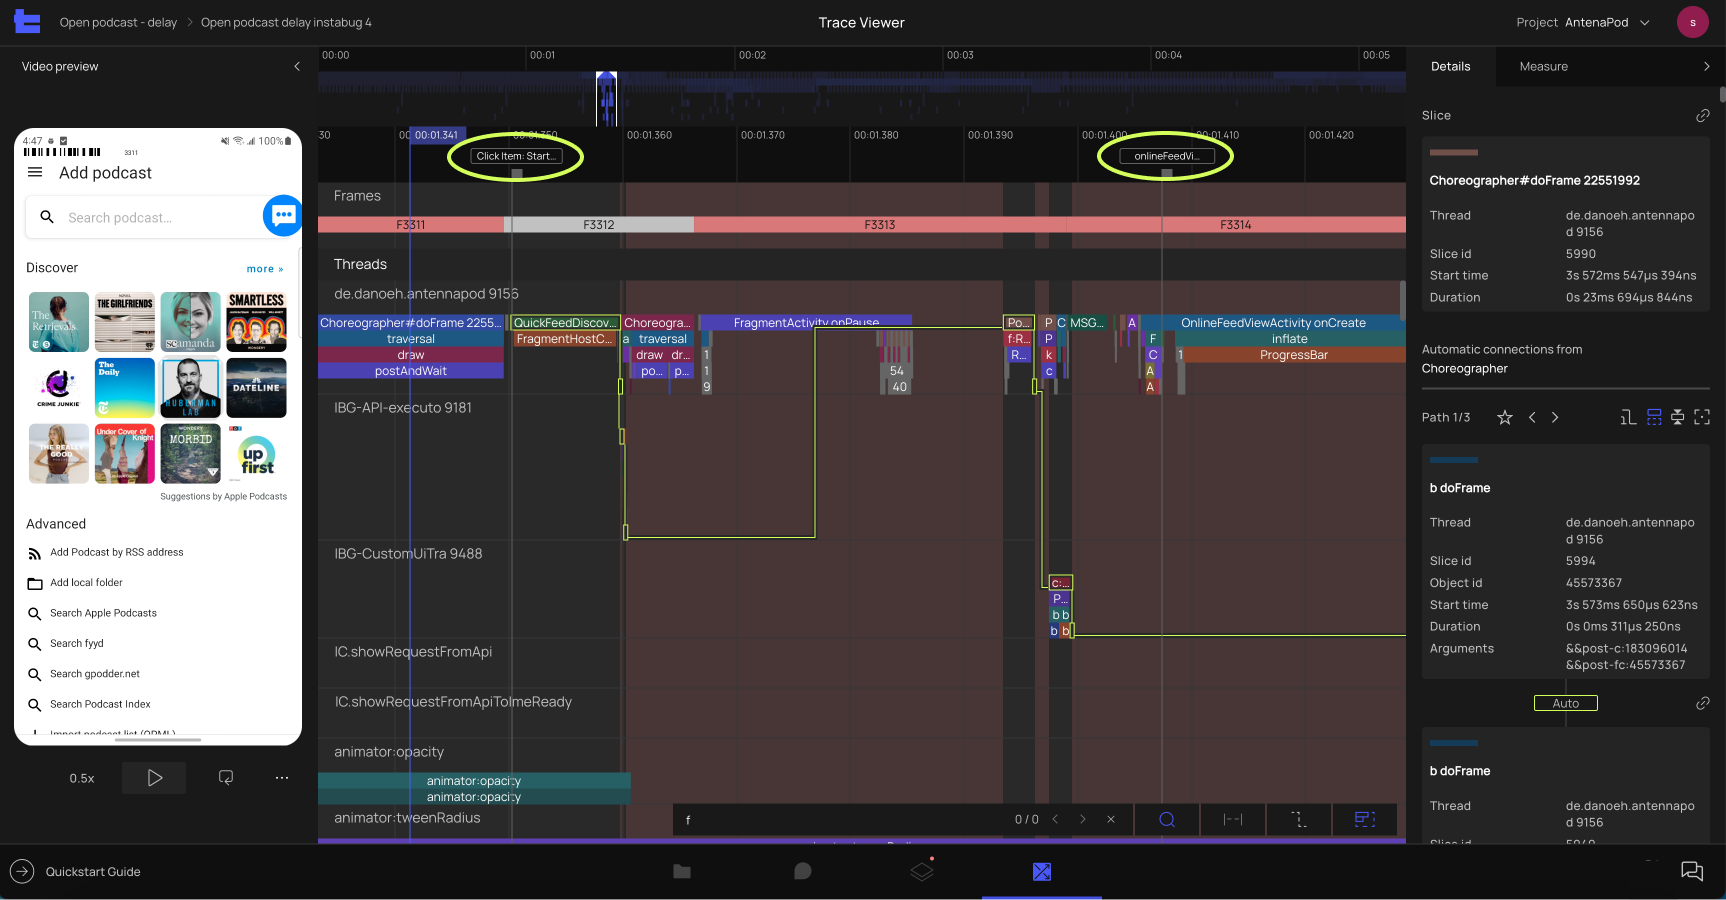Screen dimensions: 1726x900
Task: Click the Auto connection label
Action: (1565, 703)
